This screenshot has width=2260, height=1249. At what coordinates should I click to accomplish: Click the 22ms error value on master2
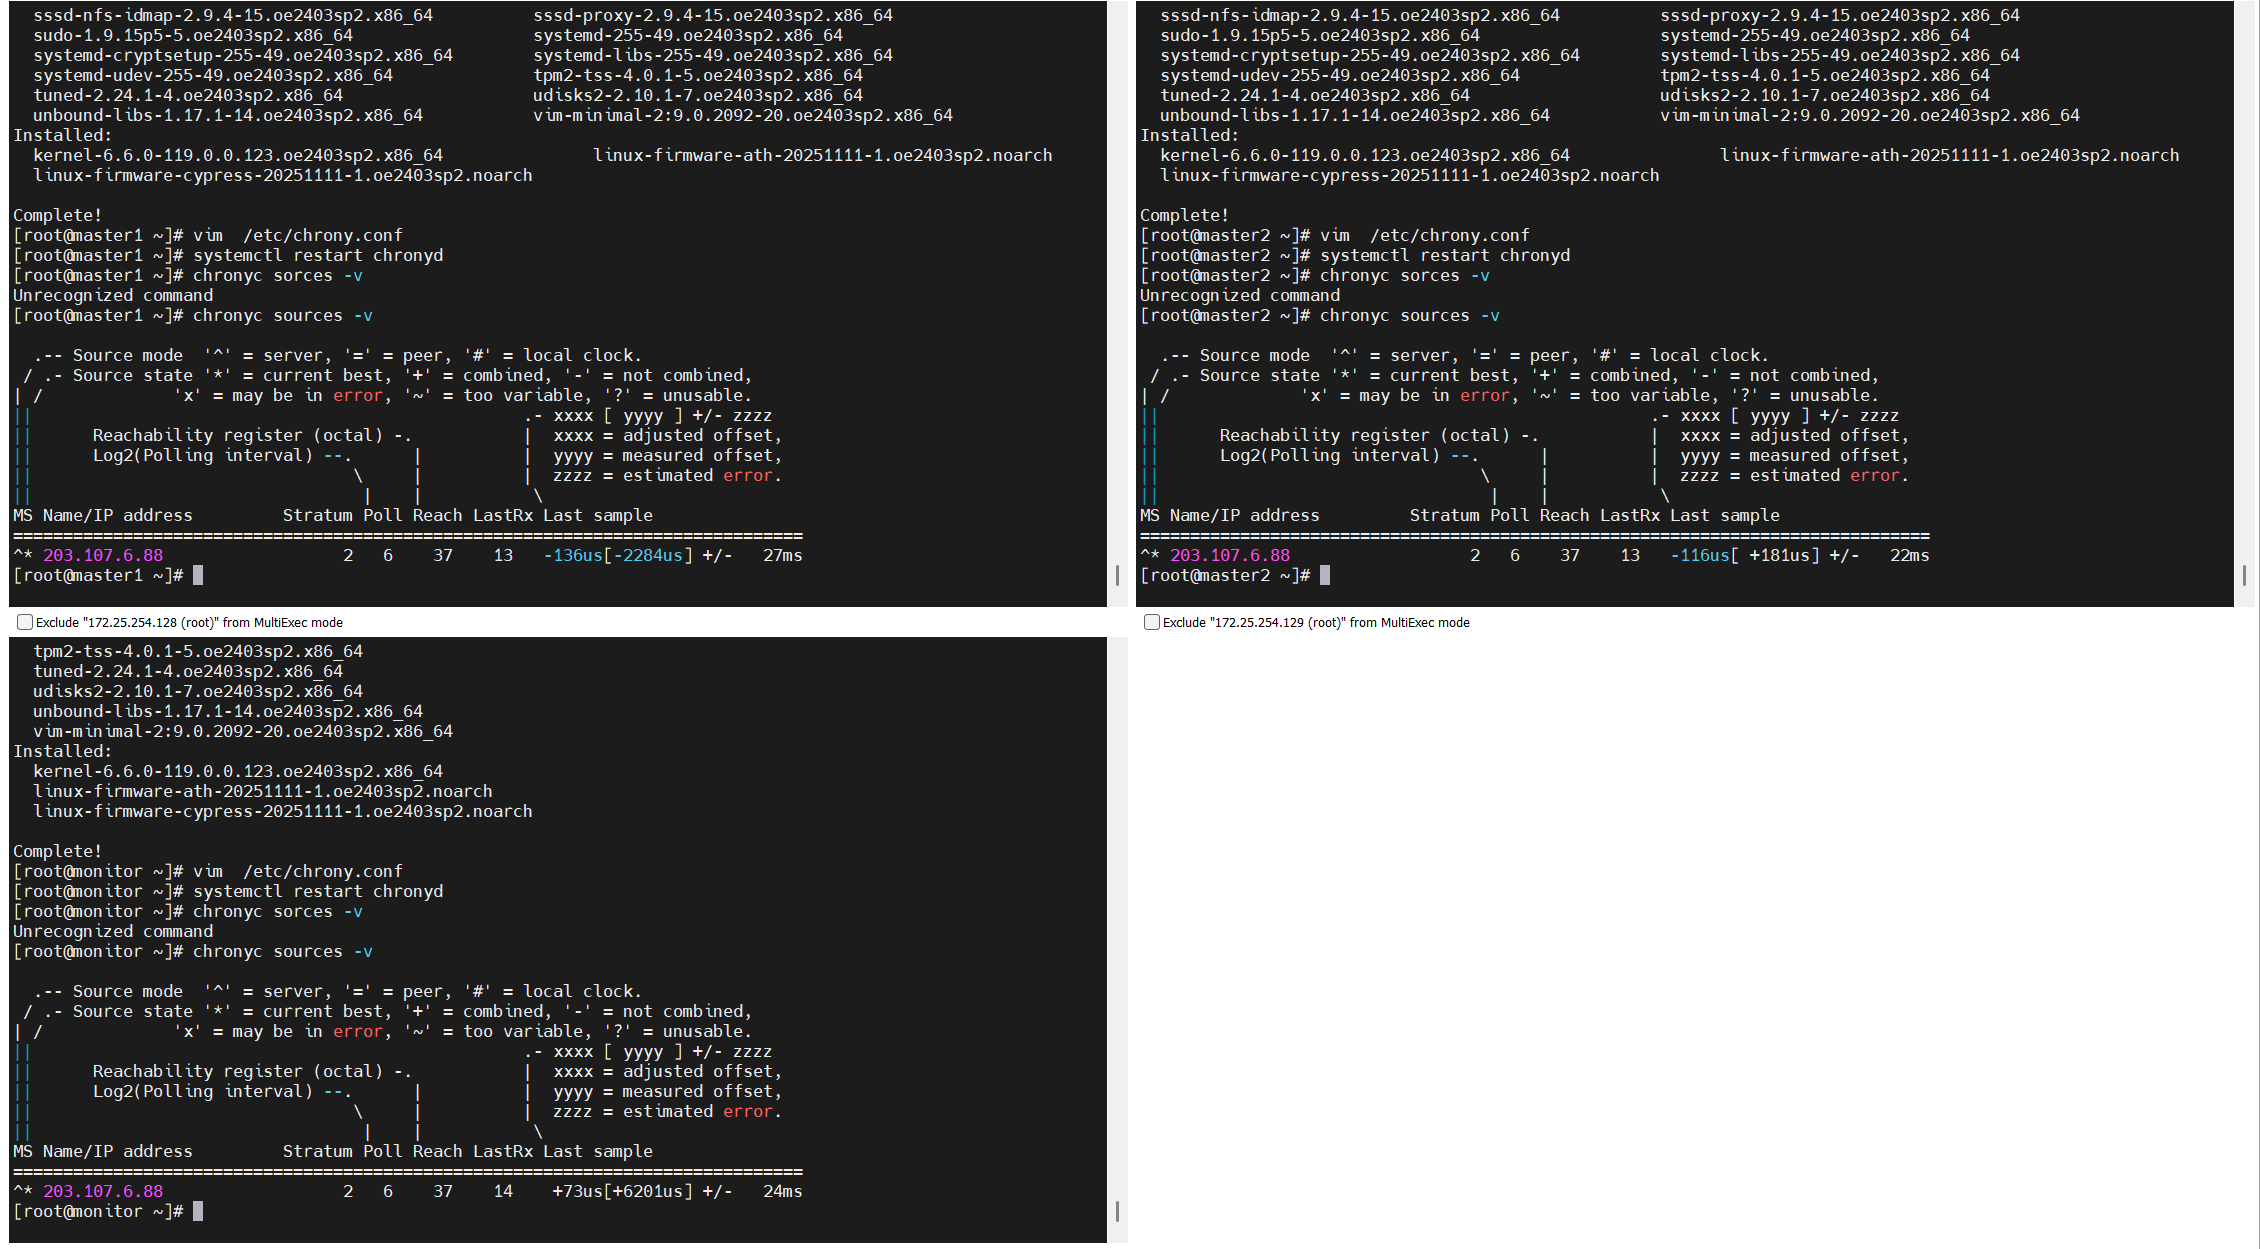click(x=1909, y=555)
